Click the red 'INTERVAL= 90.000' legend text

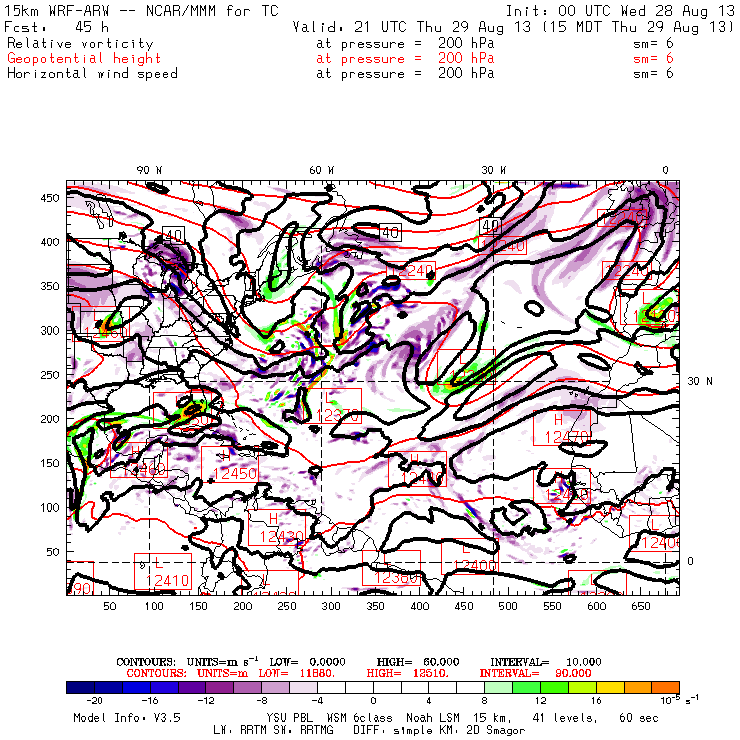[x=535, y=673]
